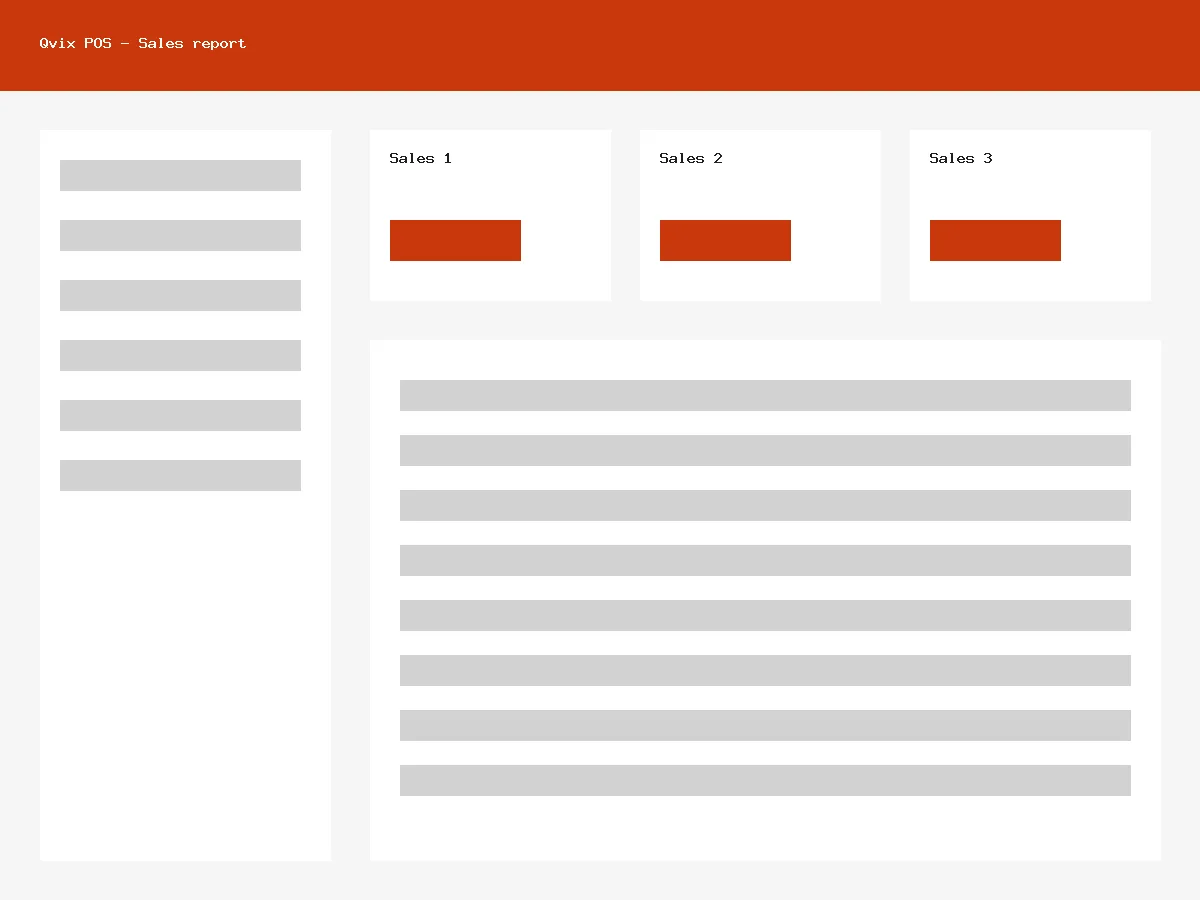1200x900 pixels.
Task: Click the orange button in the Sales 2 card
Action: coord(725,240)
